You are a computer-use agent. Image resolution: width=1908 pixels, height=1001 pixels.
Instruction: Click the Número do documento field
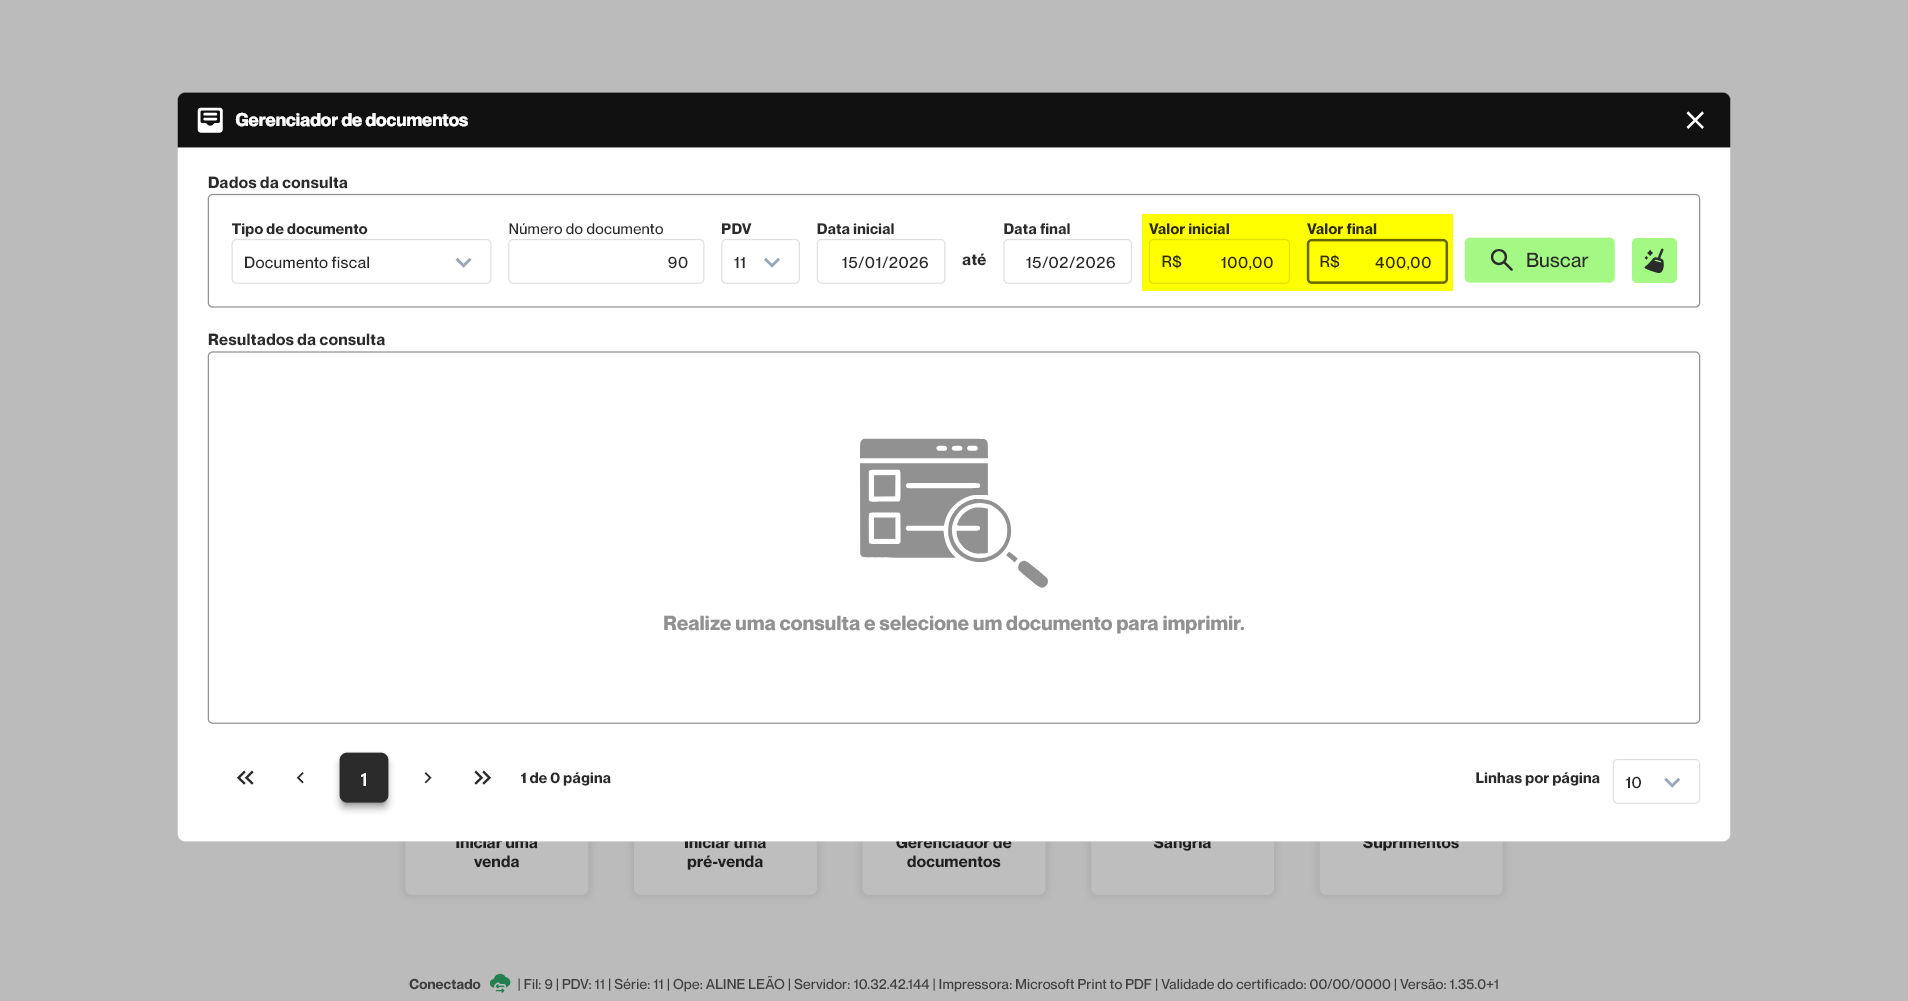tap(605, 262)
